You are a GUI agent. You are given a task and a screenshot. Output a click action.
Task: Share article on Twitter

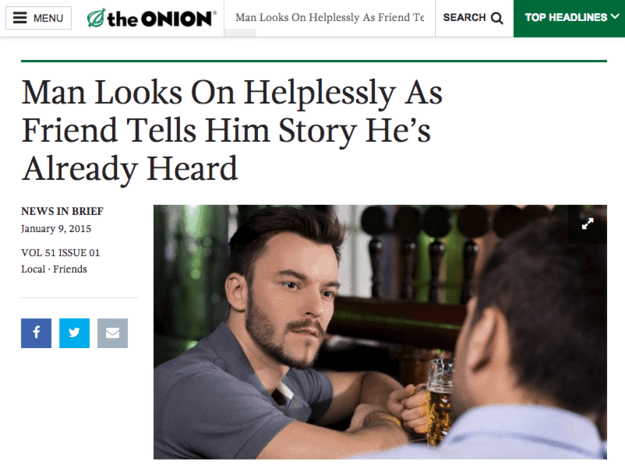(x=75, y=333)
